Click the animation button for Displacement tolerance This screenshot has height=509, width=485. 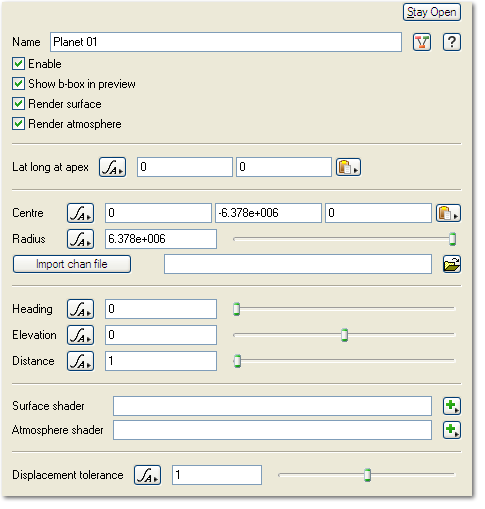[147, 475]
